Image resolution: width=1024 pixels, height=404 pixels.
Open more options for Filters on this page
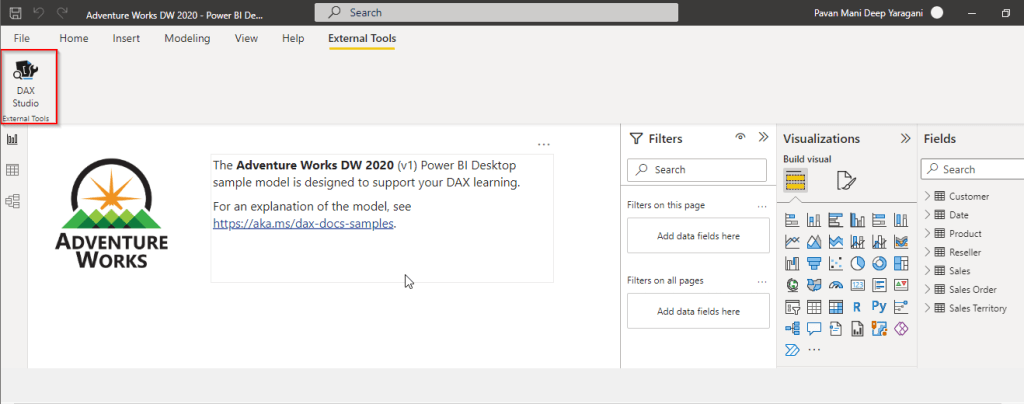pos(762,205)
